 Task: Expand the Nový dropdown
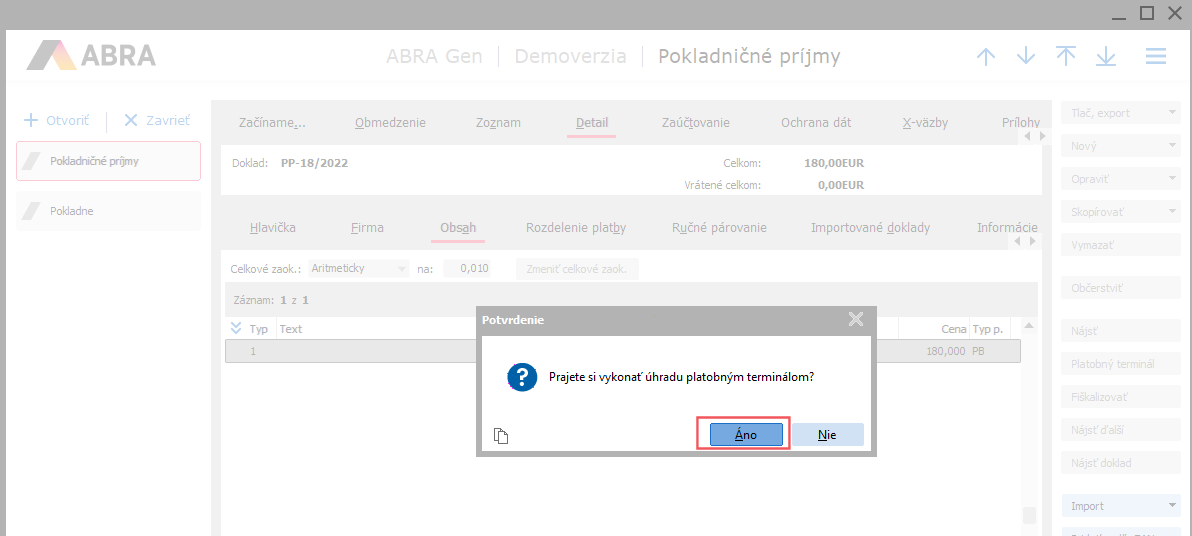click(x=1120, y=146)
